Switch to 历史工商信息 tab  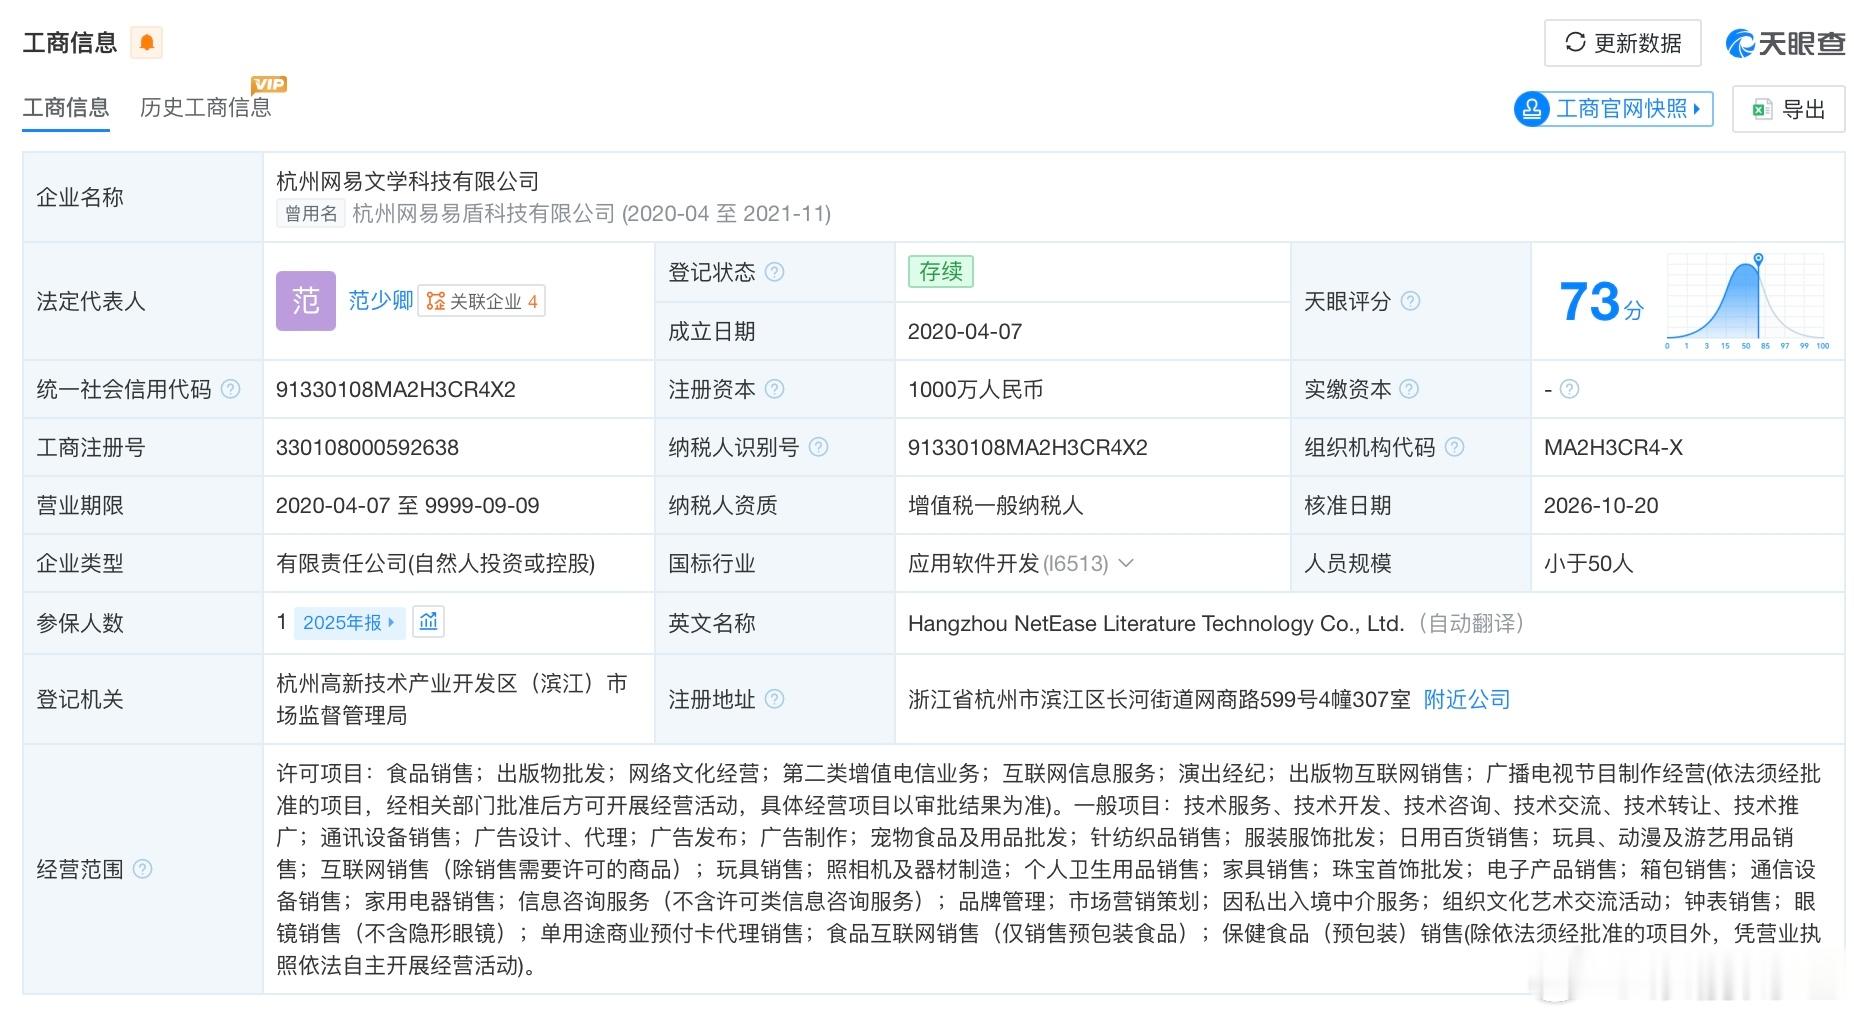(205, 107)
